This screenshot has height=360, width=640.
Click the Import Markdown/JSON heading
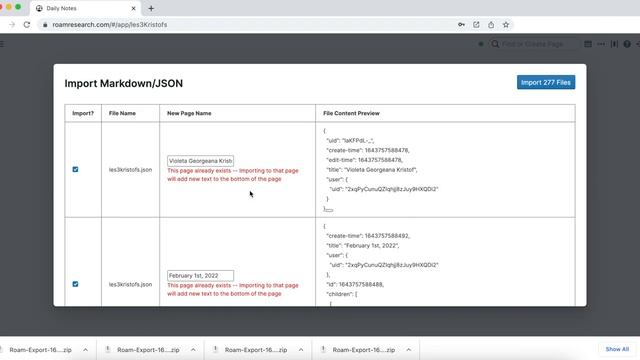point(124,83)
